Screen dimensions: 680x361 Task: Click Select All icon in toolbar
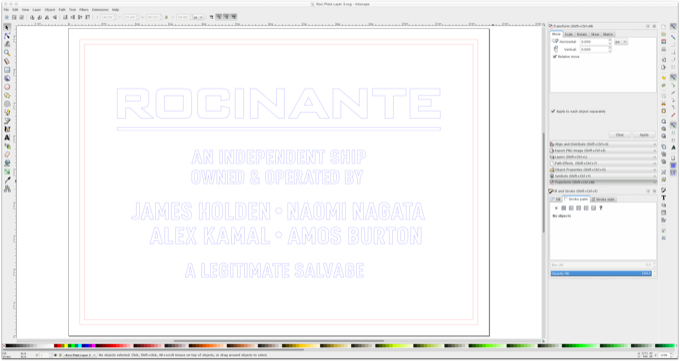(7, 17)
